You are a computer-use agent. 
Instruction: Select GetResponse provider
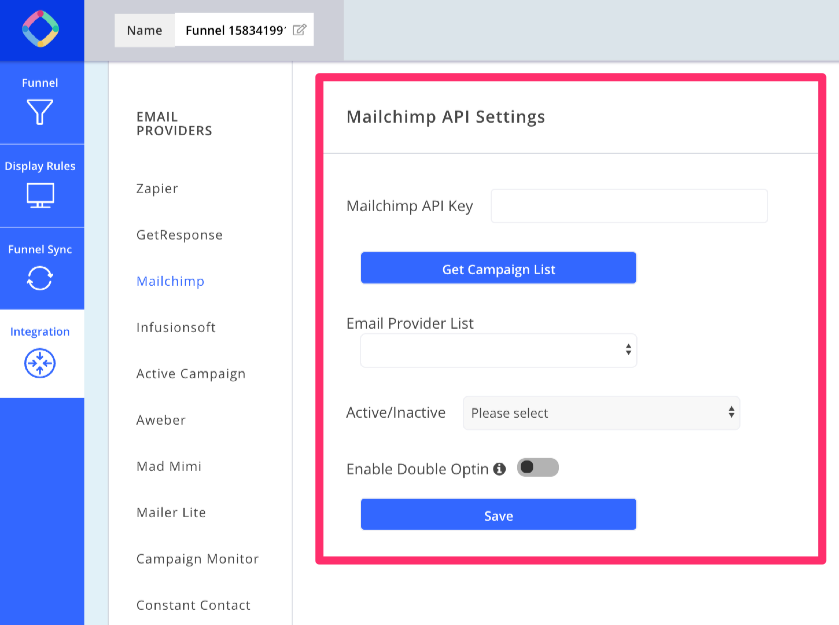click(179, 235)
